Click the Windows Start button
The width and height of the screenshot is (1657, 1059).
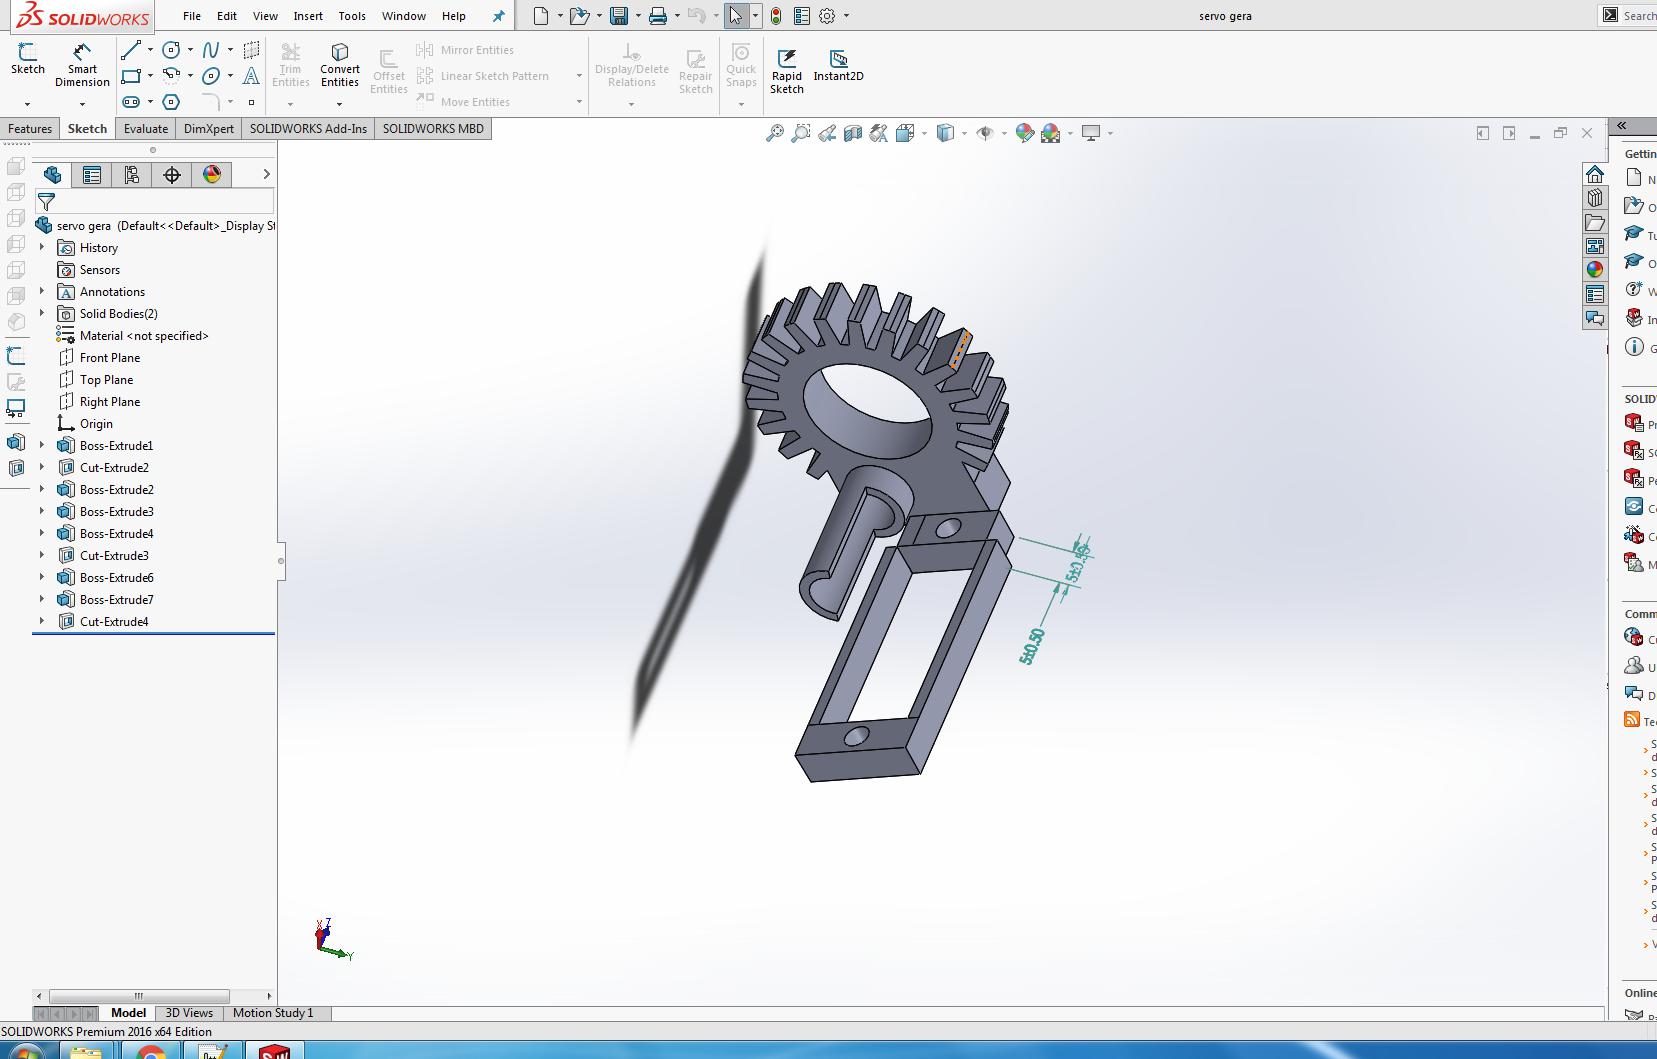(x=25, y=1052)
